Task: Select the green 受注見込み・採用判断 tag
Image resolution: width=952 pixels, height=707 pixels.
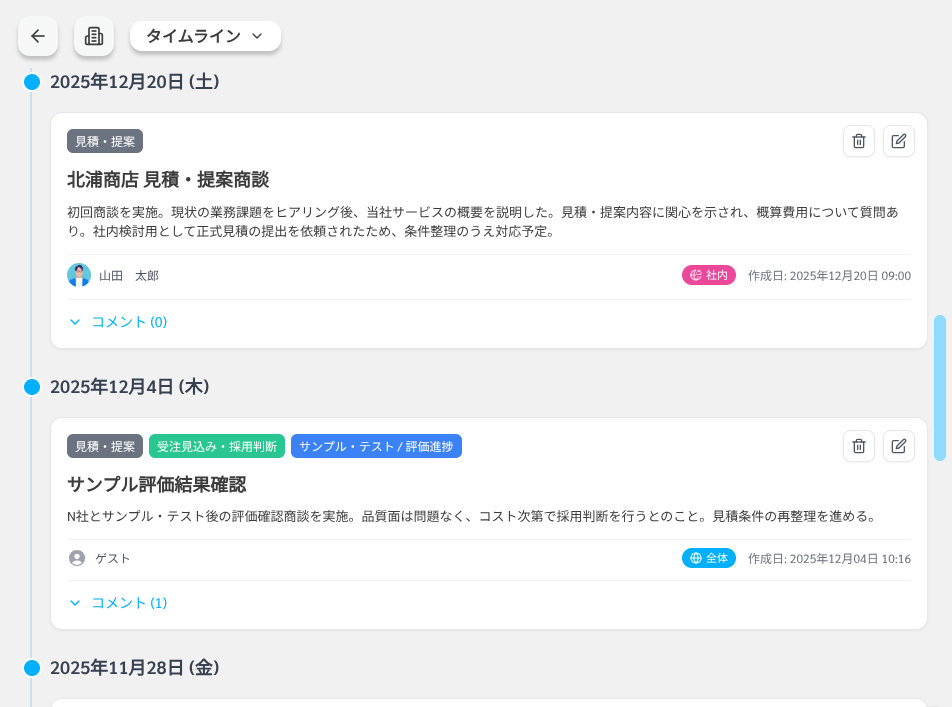Action: pyautogui.click(x=217, y=446)
